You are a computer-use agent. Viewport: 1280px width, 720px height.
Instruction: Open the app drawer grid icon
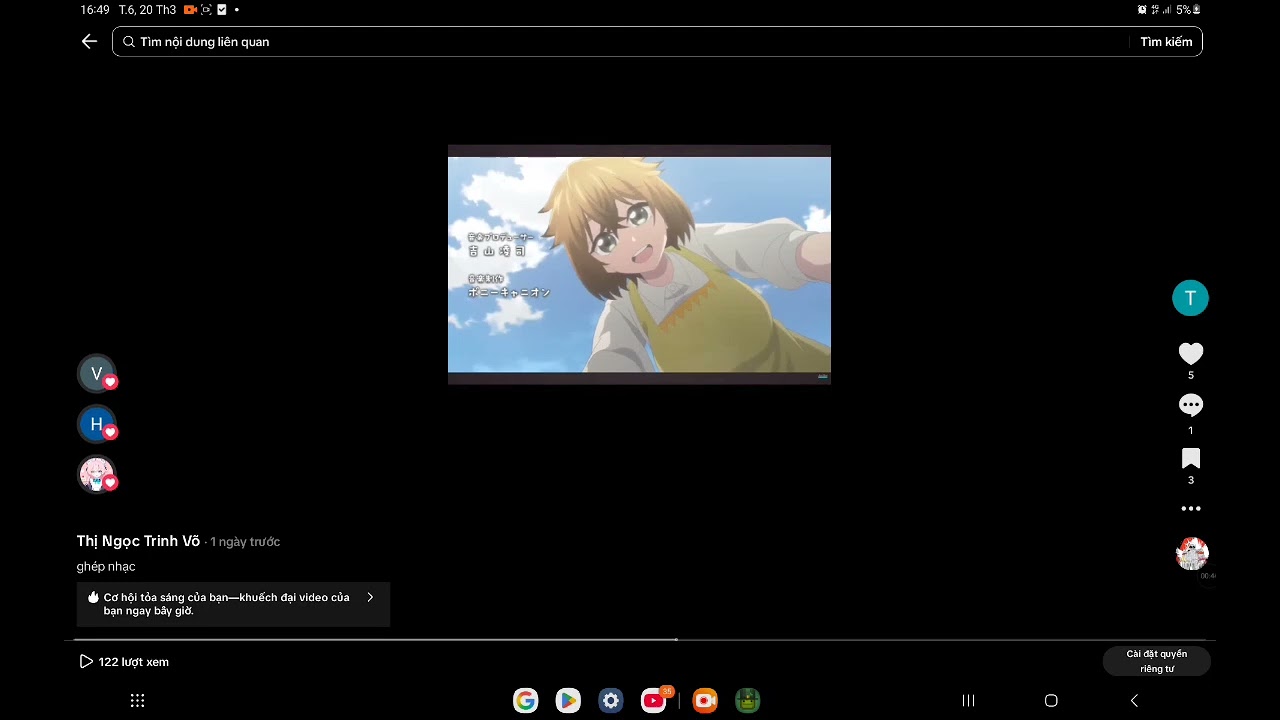(x=138, y=701)
